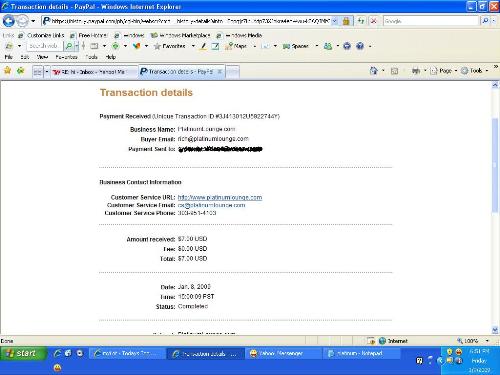Click the toolbar Spaces button
Screen dimensions: 500x375
[296, 46]
